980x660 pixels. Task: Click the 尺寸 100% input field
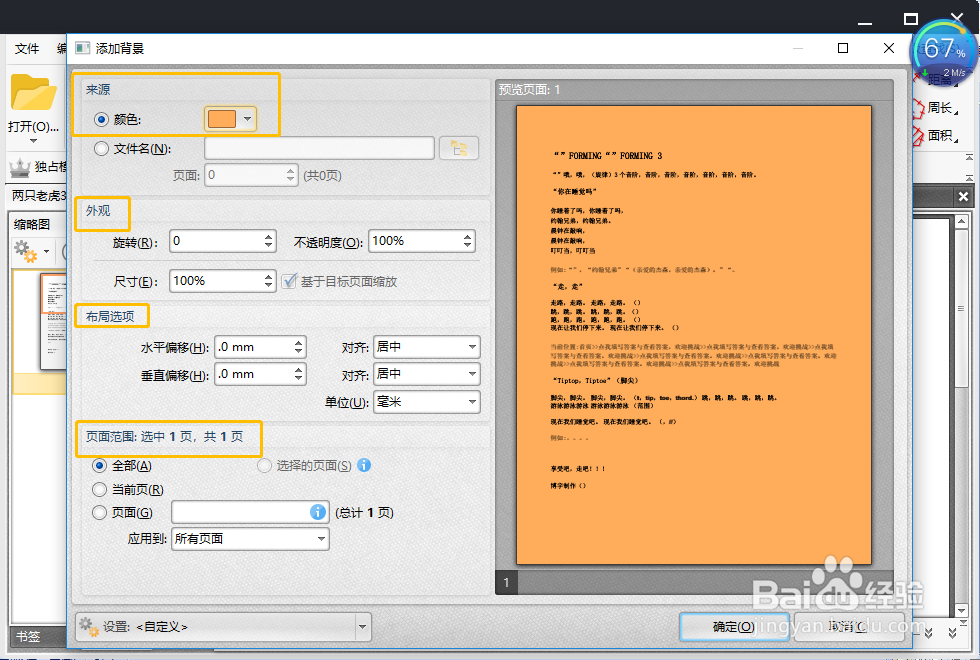[216, 281]
